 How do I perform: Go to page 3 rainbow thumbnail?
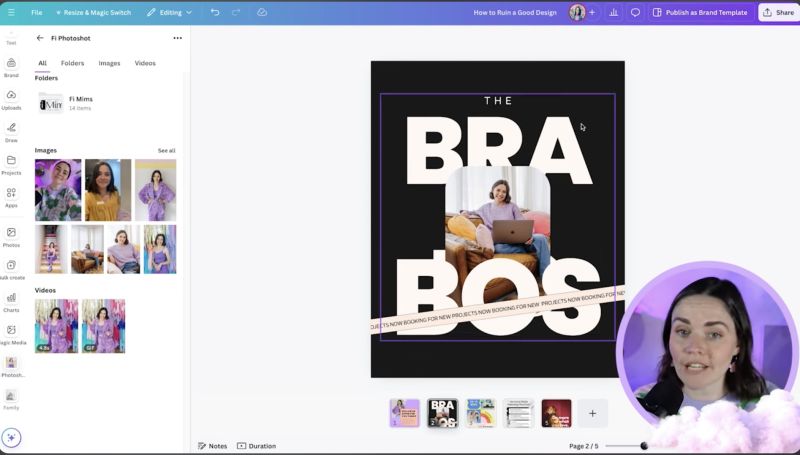click(x=481, y=413)
